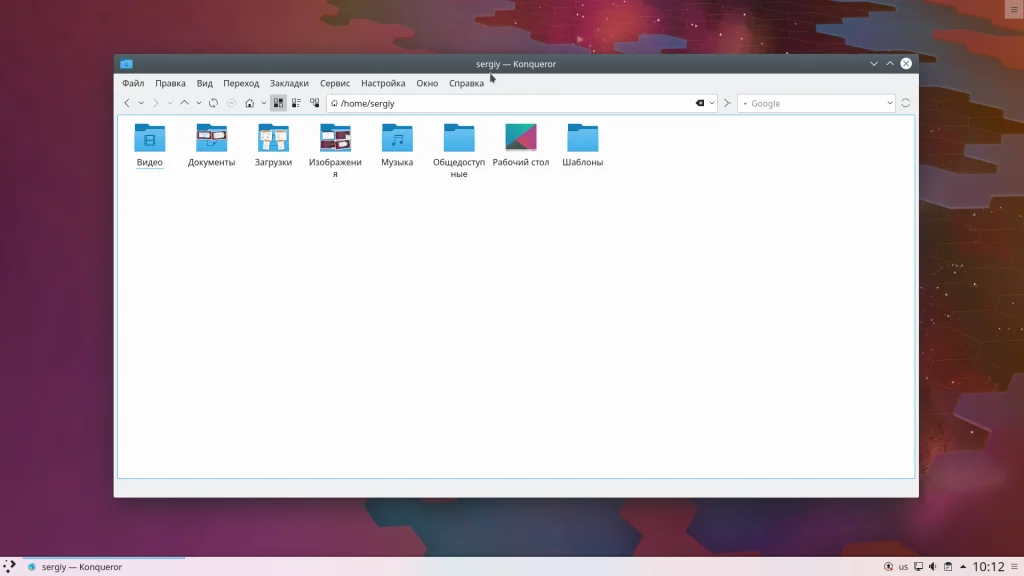Click the 10:12 clock
1024x576 pixels.
pyautogui.click(x=988, y=567)
